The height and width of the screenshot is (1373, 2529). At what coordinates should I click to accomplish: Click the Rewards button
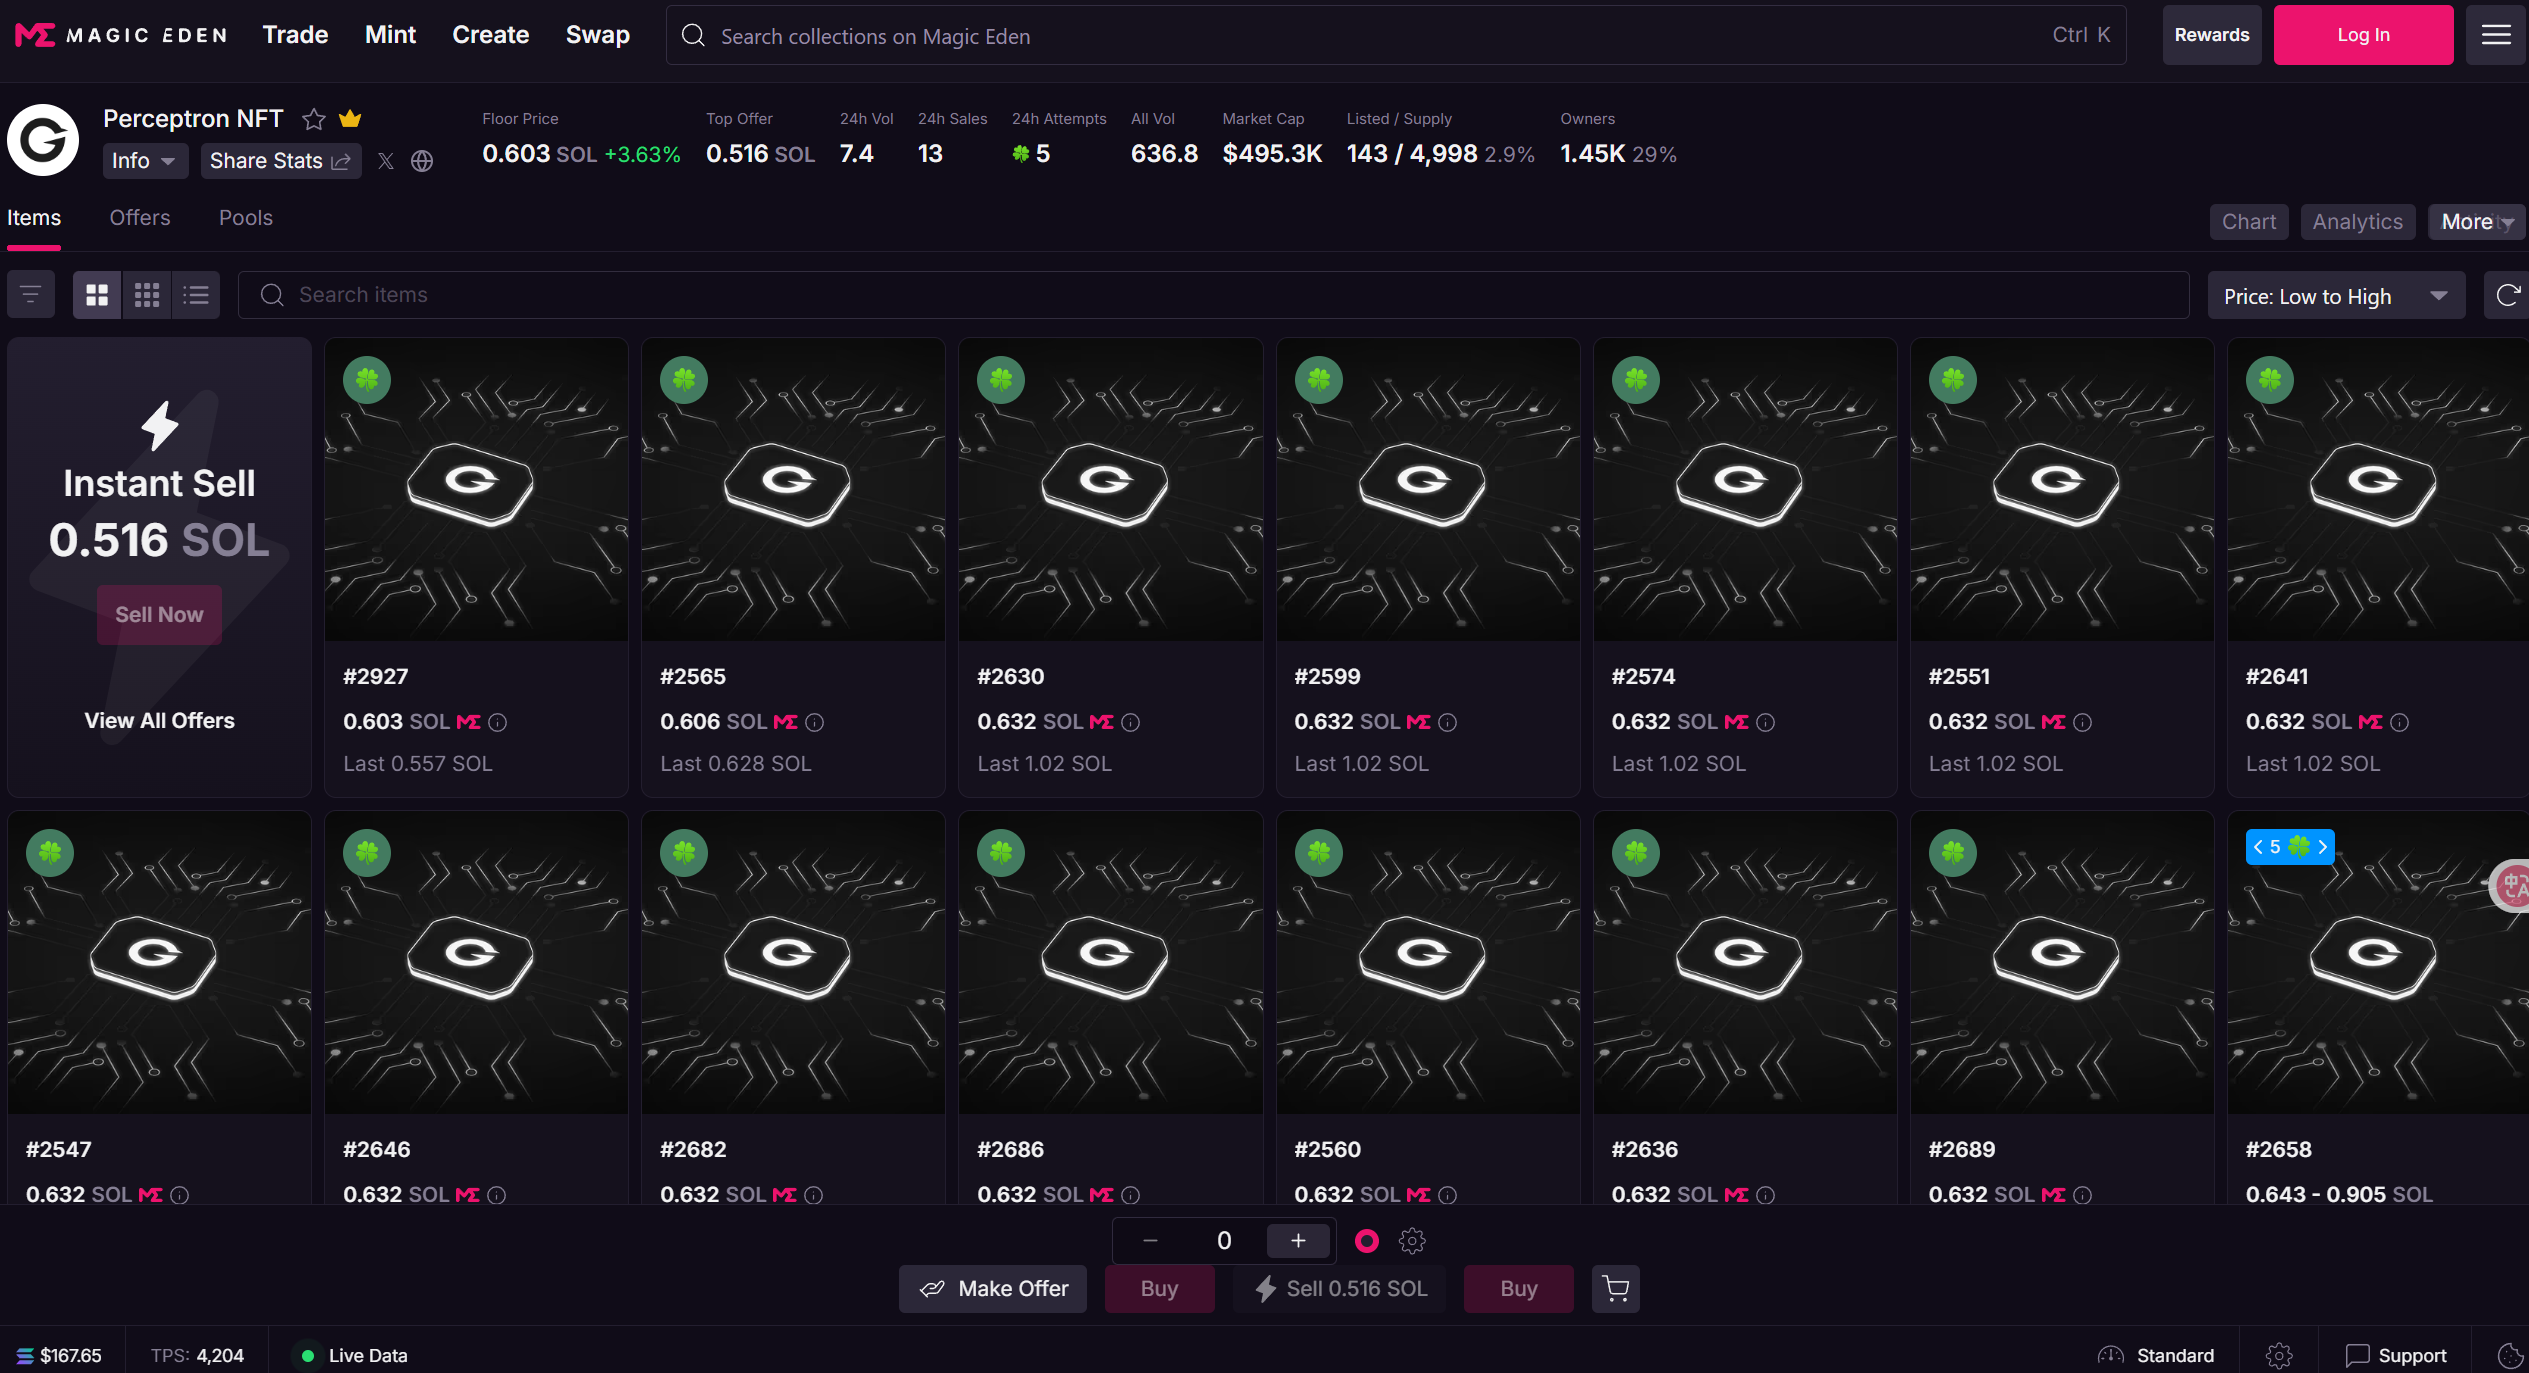click(2212, 35)
